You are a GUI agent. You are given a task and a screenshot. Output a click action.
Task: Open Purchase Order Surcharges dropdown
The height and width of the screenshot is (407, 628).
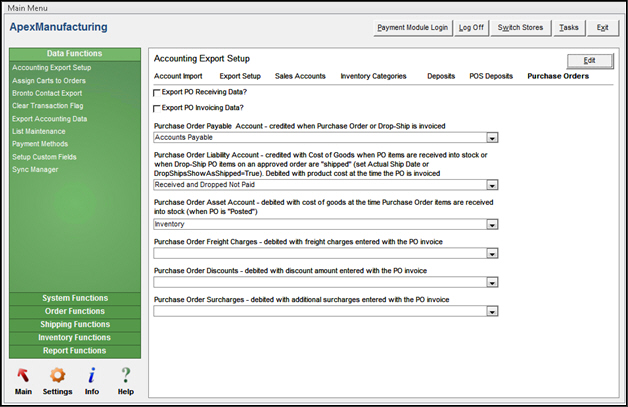point(491,311)
